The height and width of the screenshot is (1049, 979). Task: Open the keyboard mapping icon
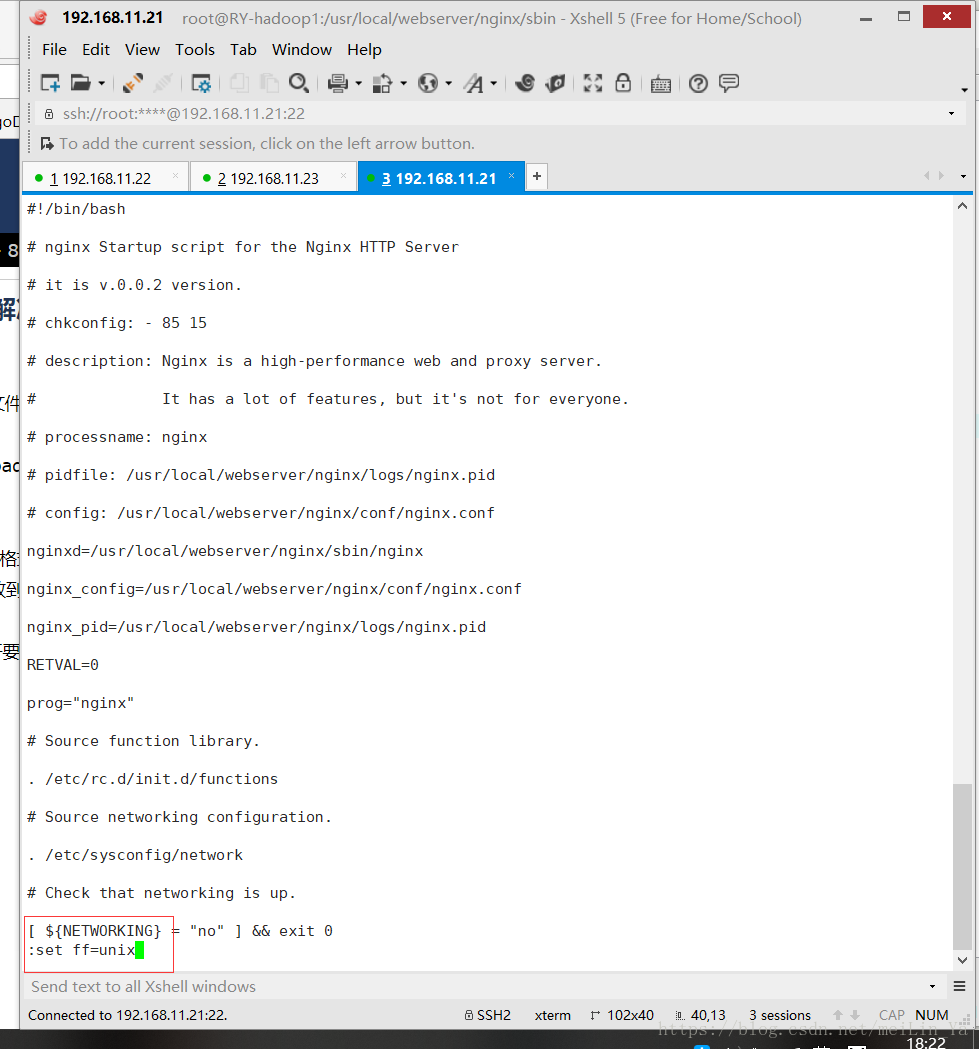[x=661, y=84]
